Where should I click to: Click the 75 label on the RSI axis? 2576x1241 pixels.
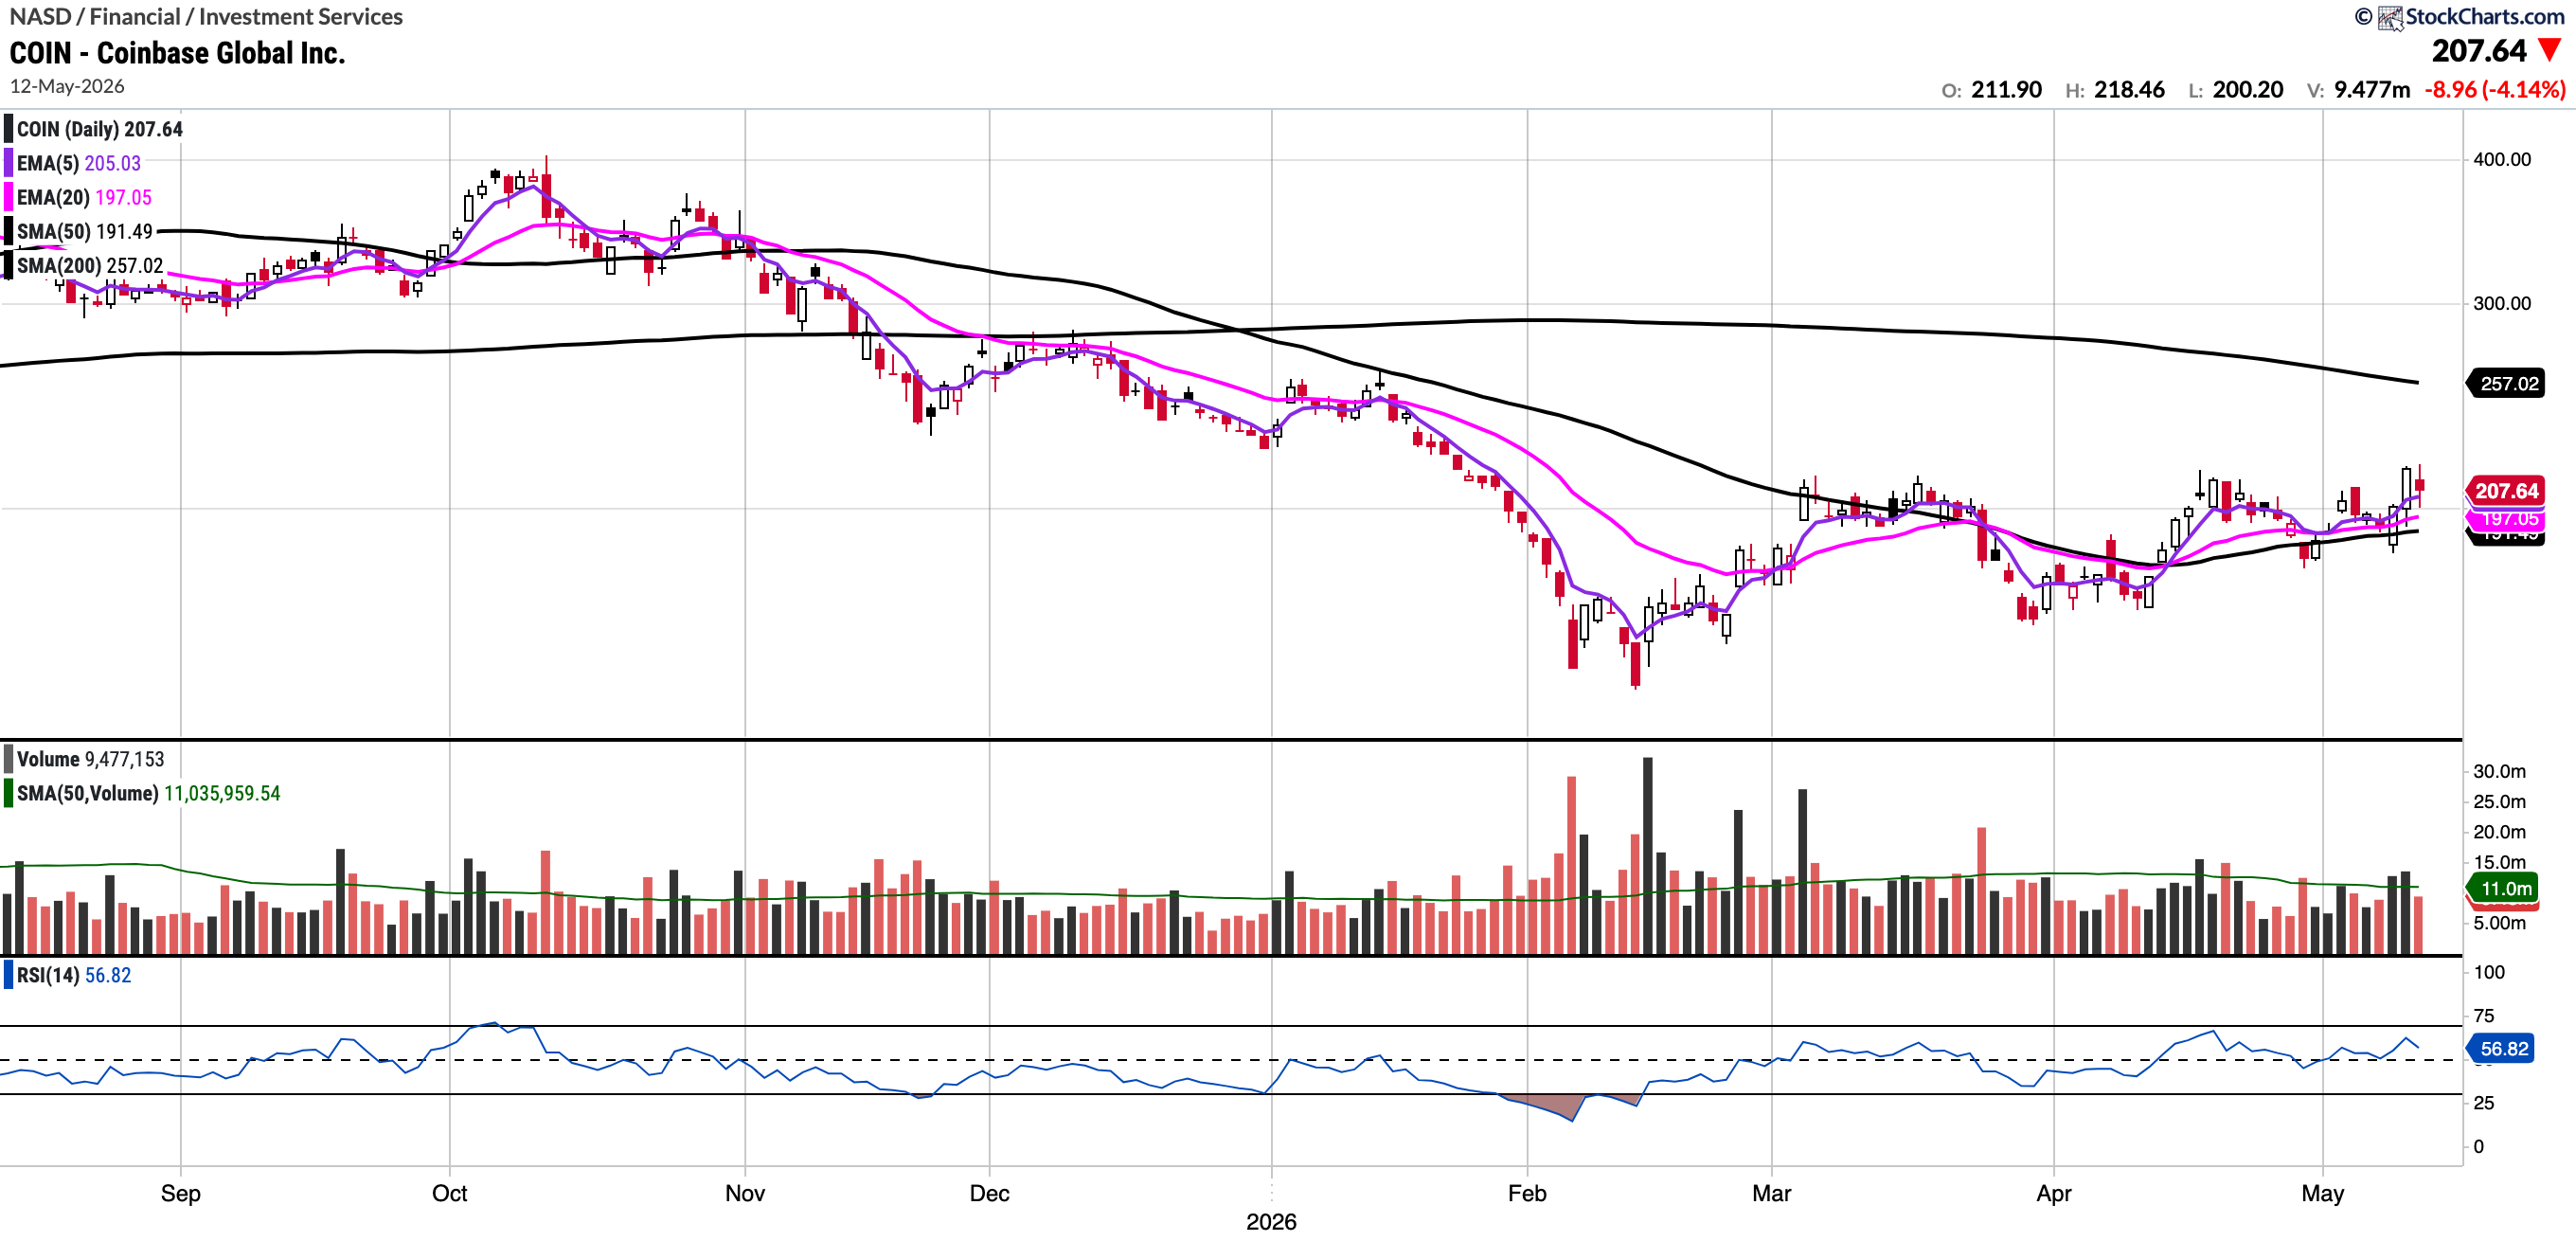(2483, 1016)
